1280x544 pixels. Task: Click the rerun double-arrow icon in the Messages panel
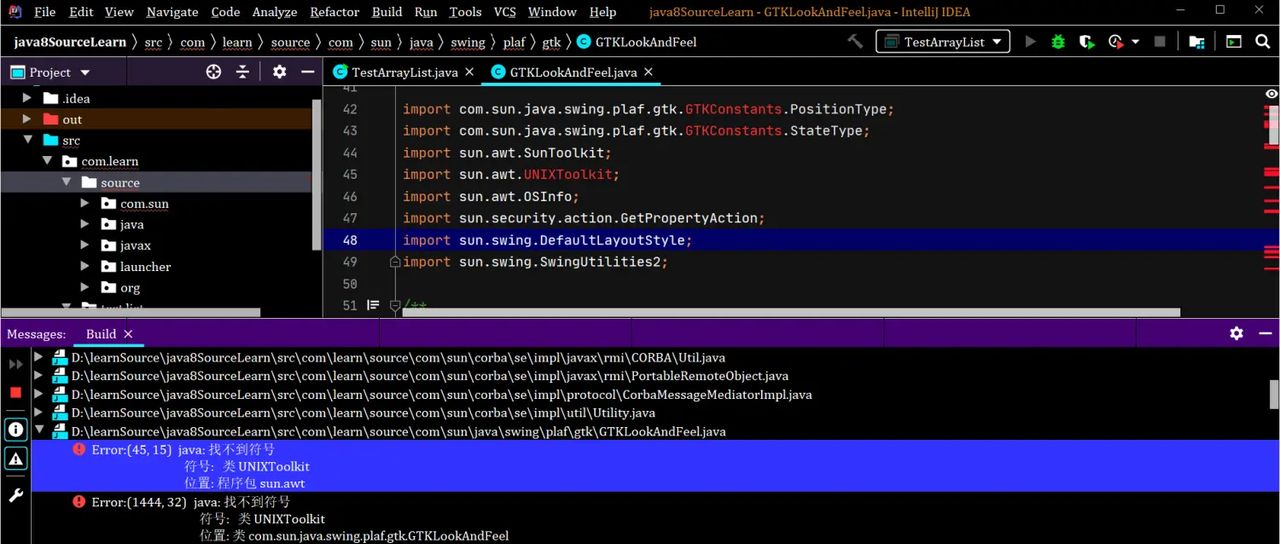16,365
